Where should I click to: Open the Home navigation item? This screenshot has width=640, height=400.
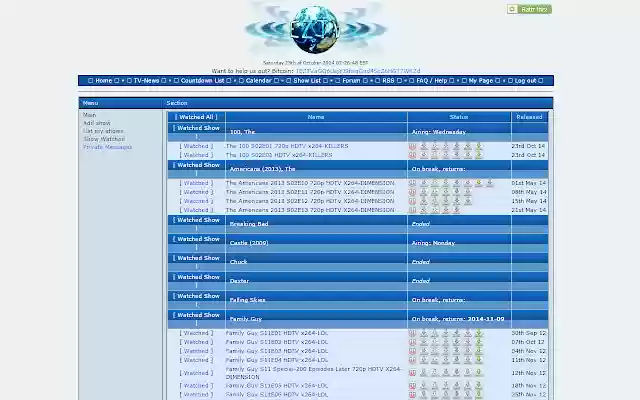coord(104,81)
